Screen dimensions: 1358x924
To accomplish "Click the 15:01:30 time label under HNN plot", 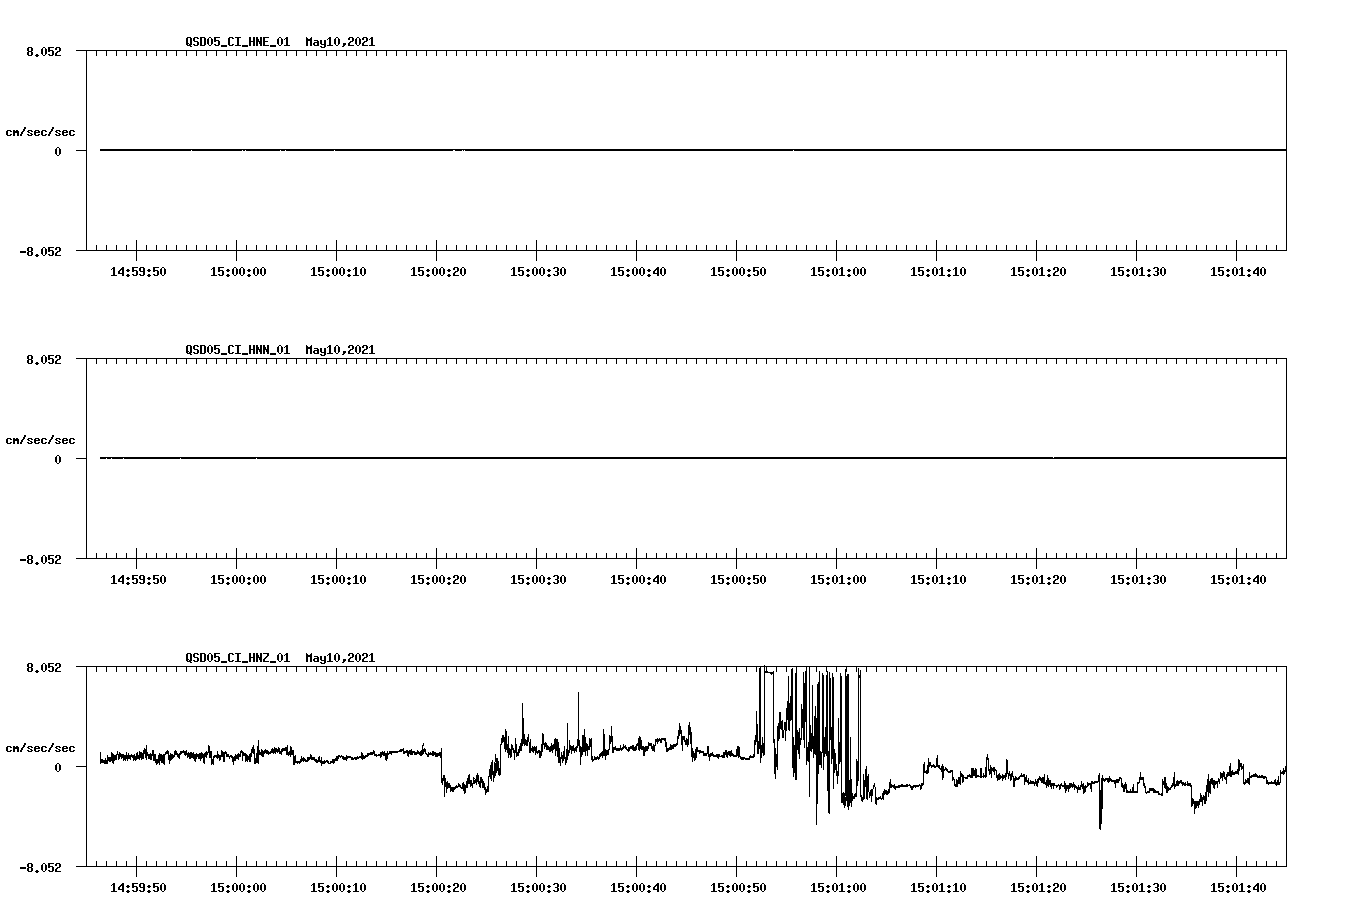I will [x=1138, y=580].
